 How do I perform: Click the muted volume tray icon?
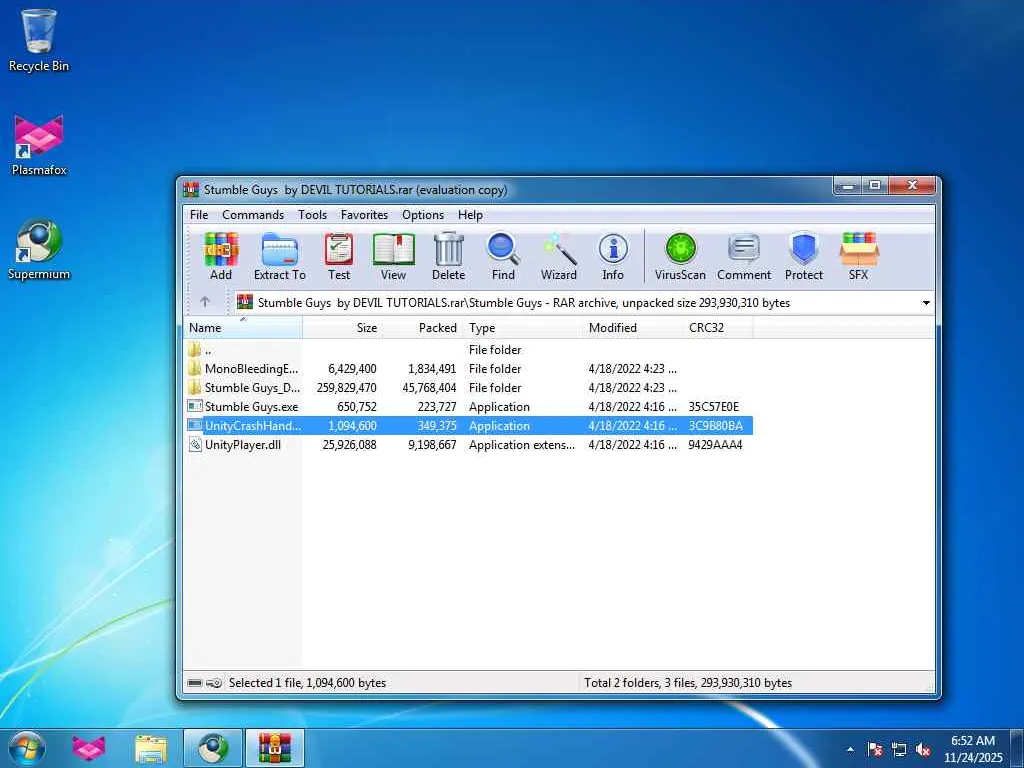[x=923, y=749]
